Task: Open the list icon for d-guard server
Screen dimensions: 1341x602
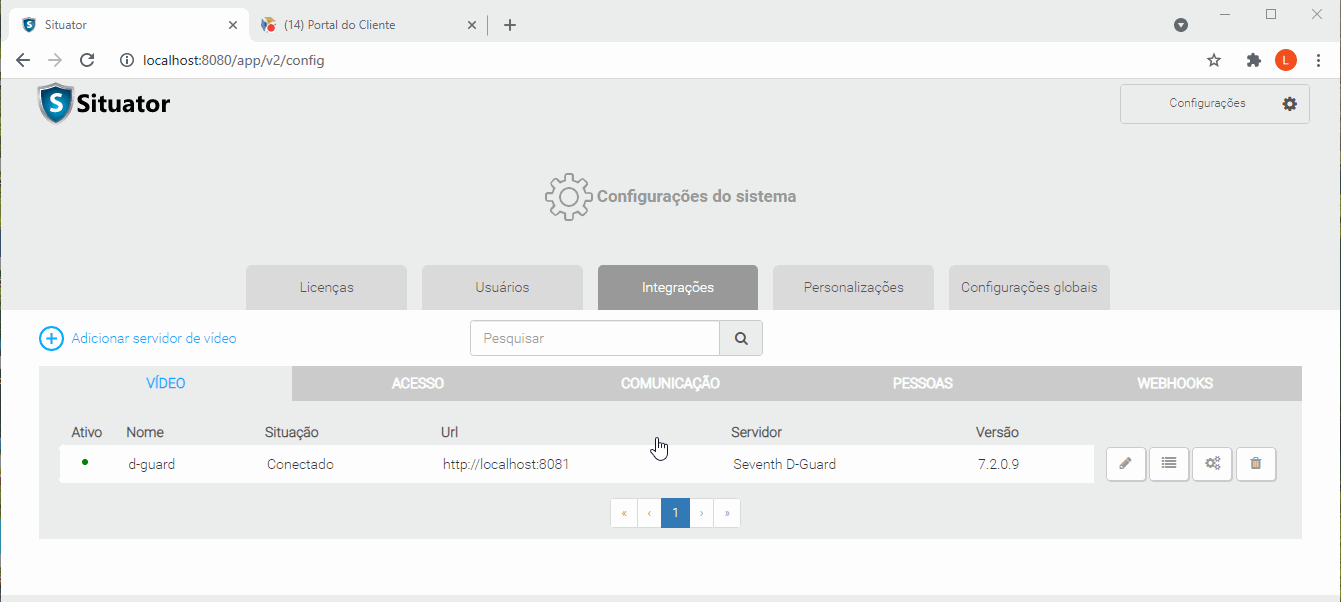Action: point(1169,464)
